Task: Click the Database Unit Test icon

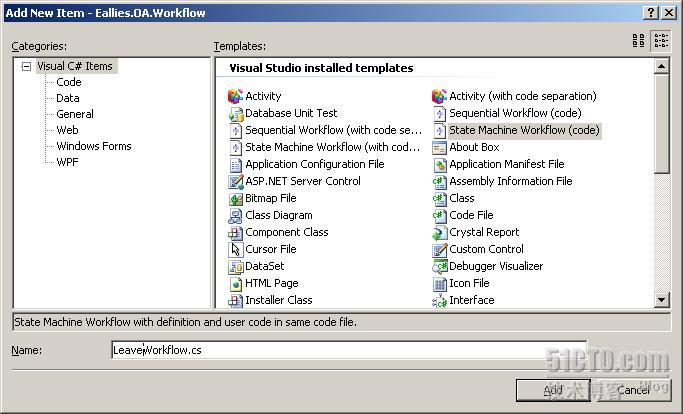Action: (x=235, y=113)
